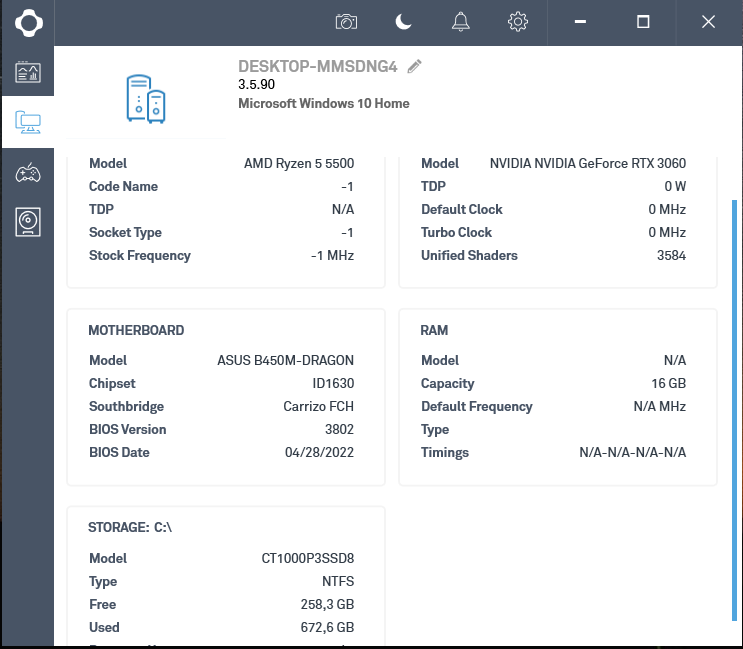Click the CAM app logo icon
The width and height of the screenshot is (743, 649).
tap(28, 22)
